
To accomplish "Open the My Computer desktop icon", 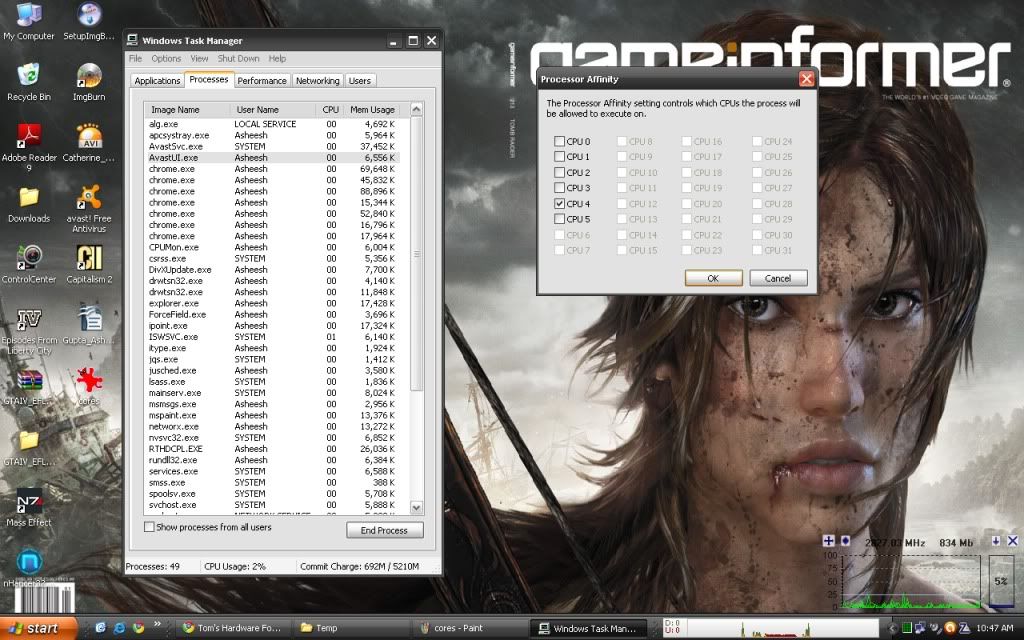I will [x=29, y=22].
